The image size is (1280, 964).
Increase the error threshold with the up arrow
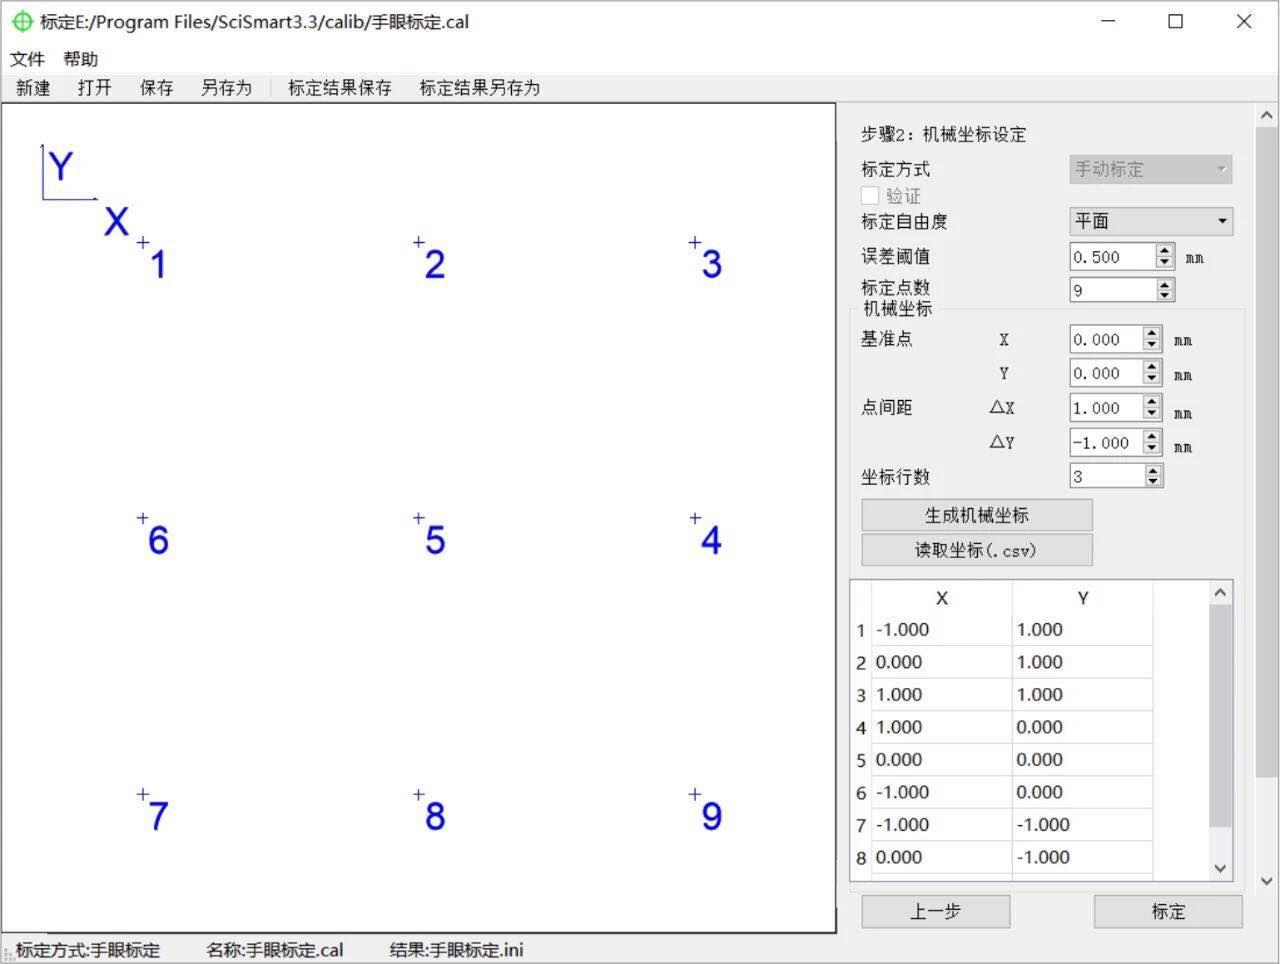point(1164,251)
